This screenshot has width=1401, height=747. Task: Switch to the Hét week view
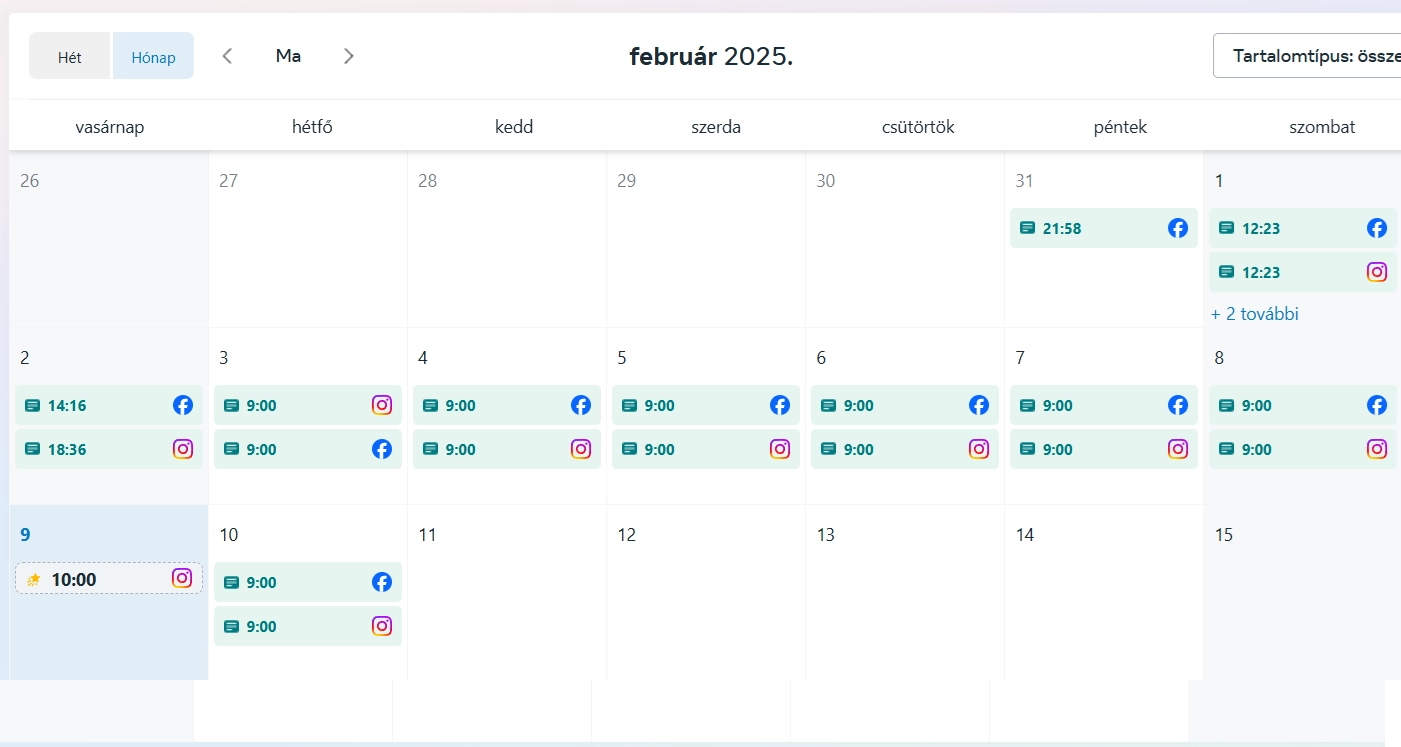[70, 57]
